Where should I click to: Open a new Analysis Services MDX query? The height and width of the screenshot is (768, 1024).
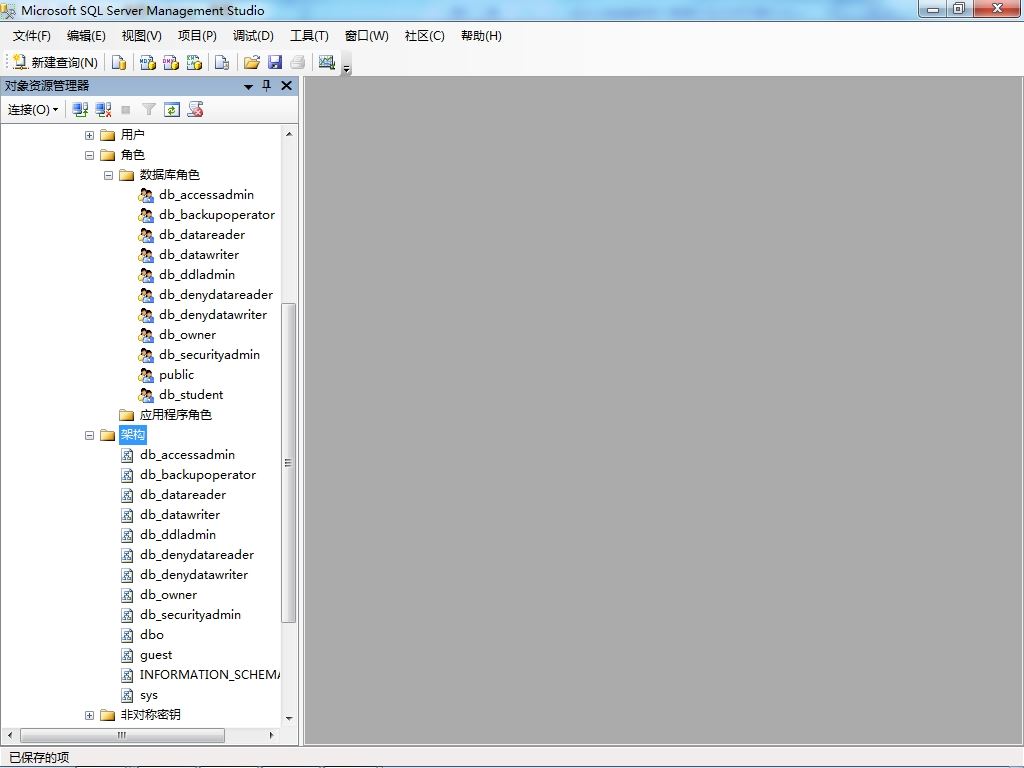pos(148,62)
